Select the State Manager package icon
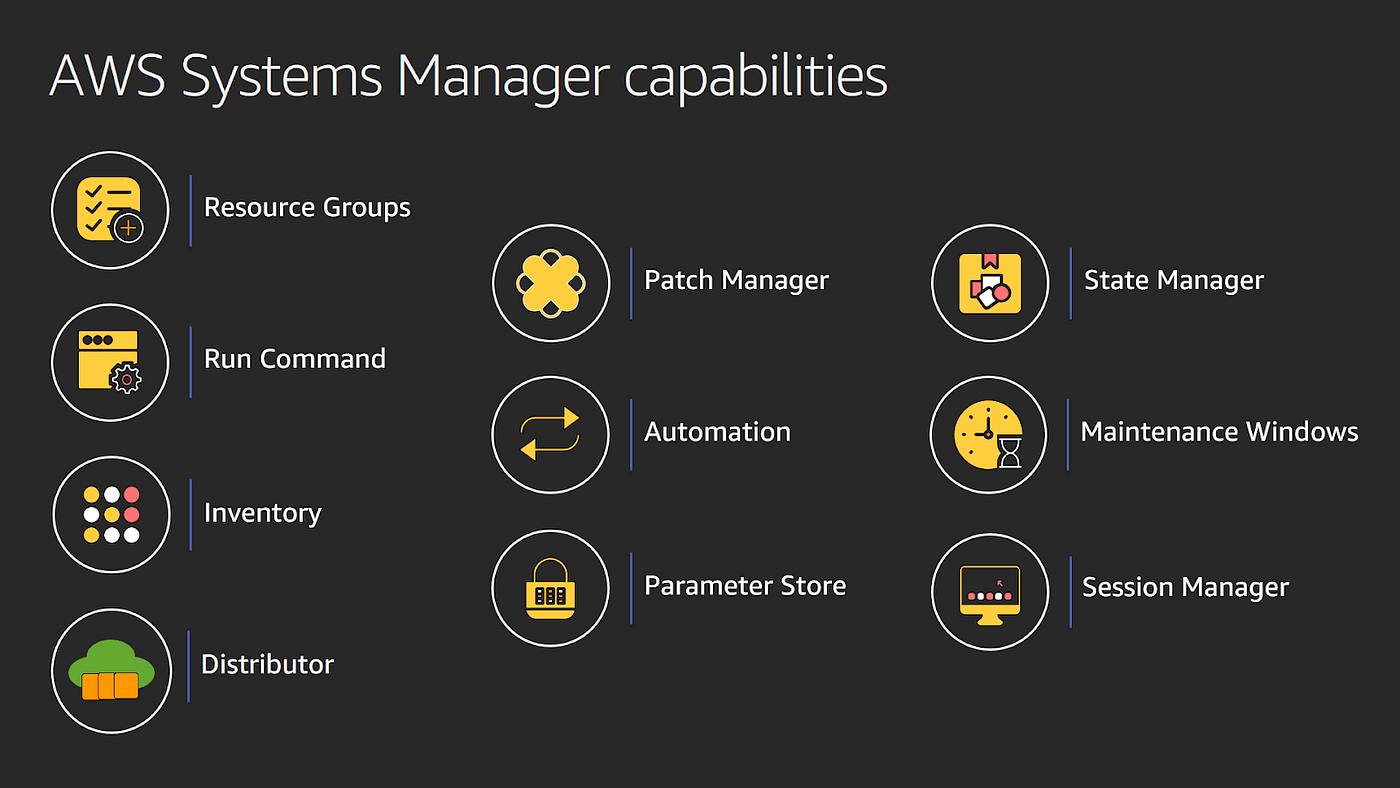Image resolution: width=1400 pixels, height=788 pixels. [990, 283]
